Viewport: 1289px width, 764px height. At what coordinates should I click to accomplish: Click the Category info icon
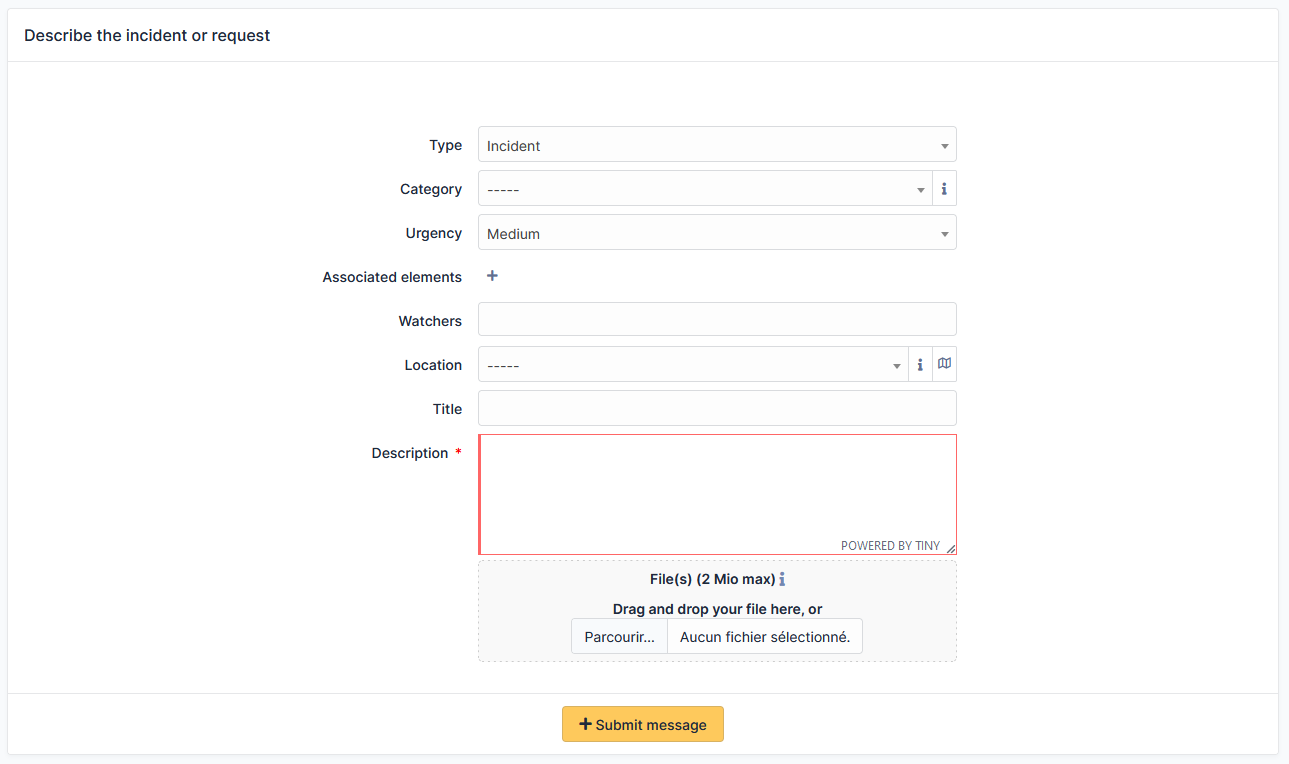tap(944, 188)
